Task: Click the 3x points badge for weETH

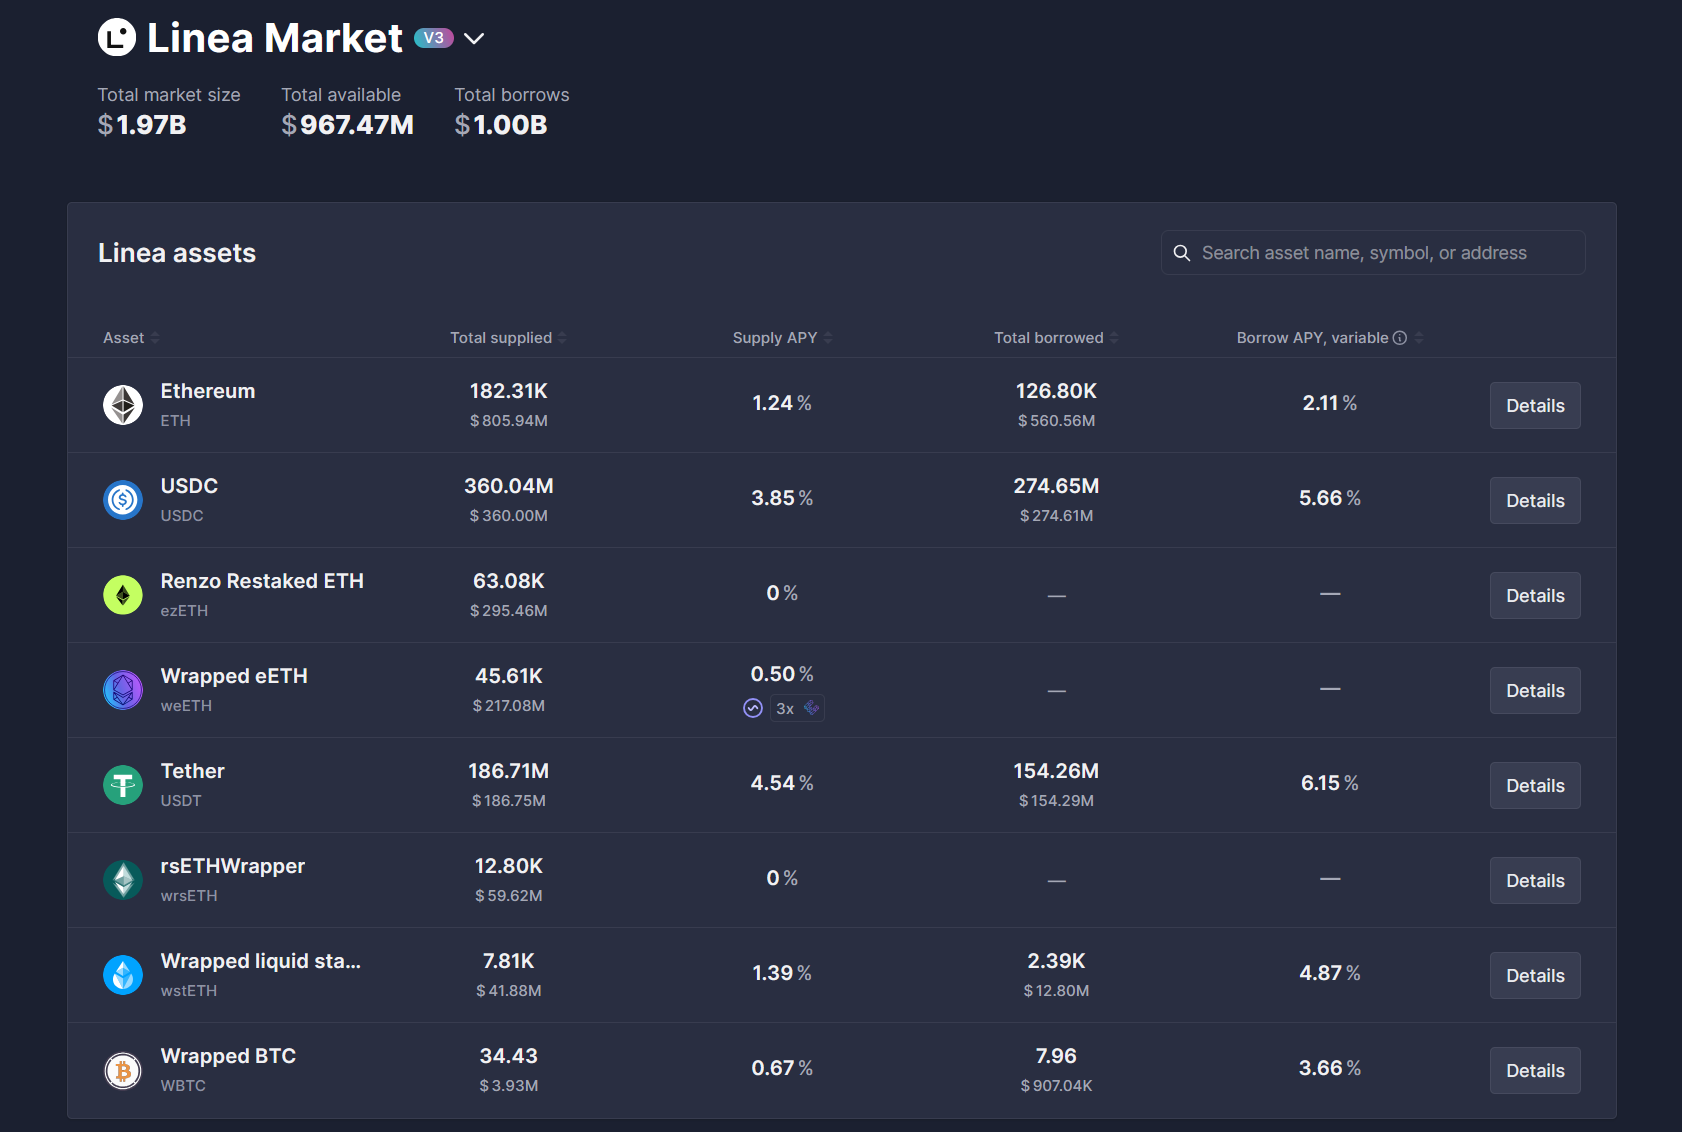Action: click(x=797, y=708)
